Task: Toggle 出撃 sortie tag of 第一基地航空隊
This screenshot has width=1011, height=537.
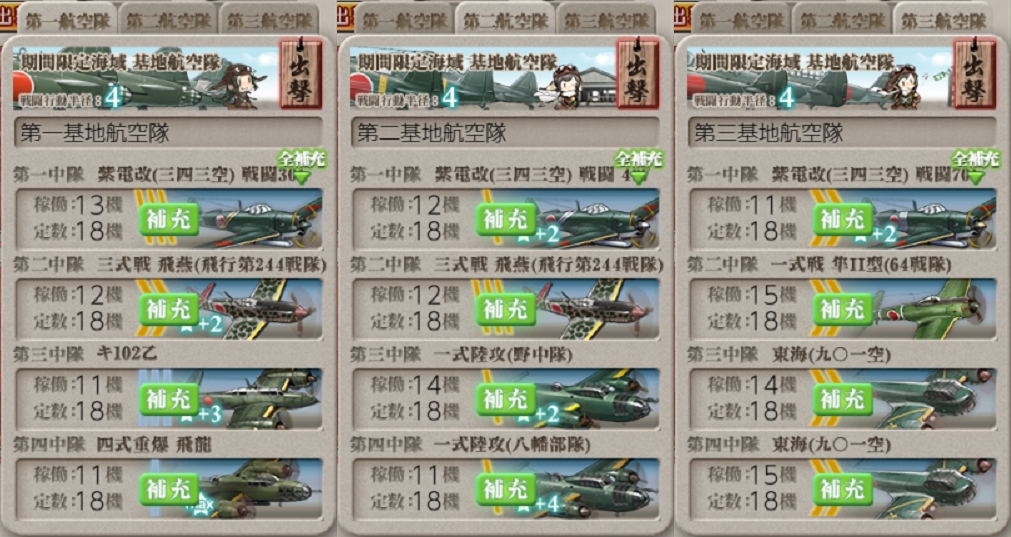Action: click(301, 73)
